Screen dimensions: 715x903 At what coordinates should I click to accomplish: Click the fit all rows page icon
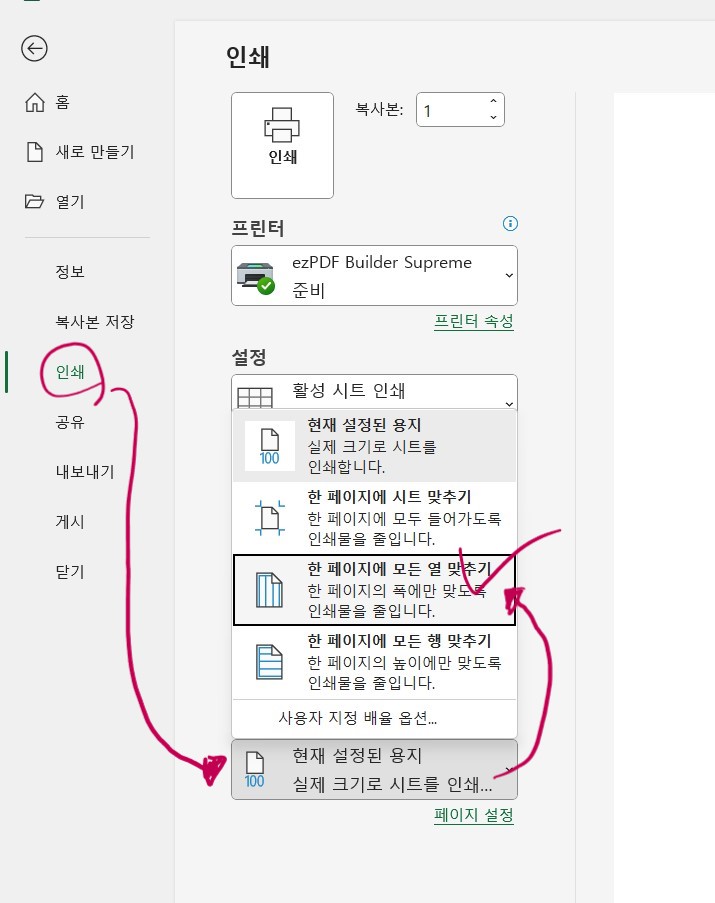(269, 662)
